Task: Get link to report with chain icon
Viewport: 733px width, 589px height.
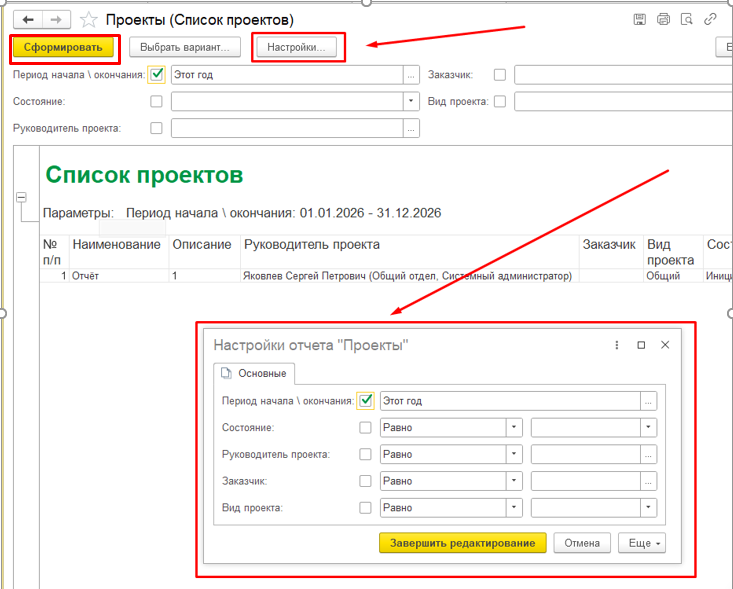Action: point(711,19)
